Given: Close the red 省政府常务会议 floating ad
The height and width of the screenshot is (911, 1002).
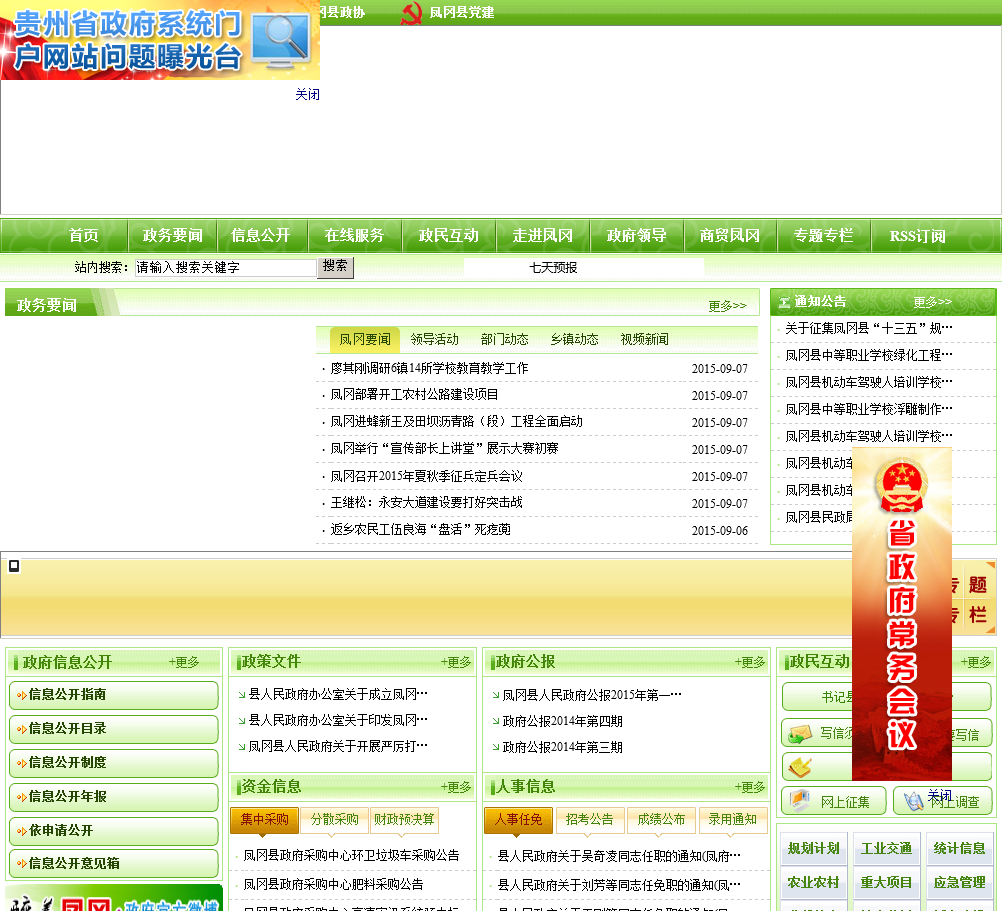Looking at the screenshot, I should coord(939,795).
